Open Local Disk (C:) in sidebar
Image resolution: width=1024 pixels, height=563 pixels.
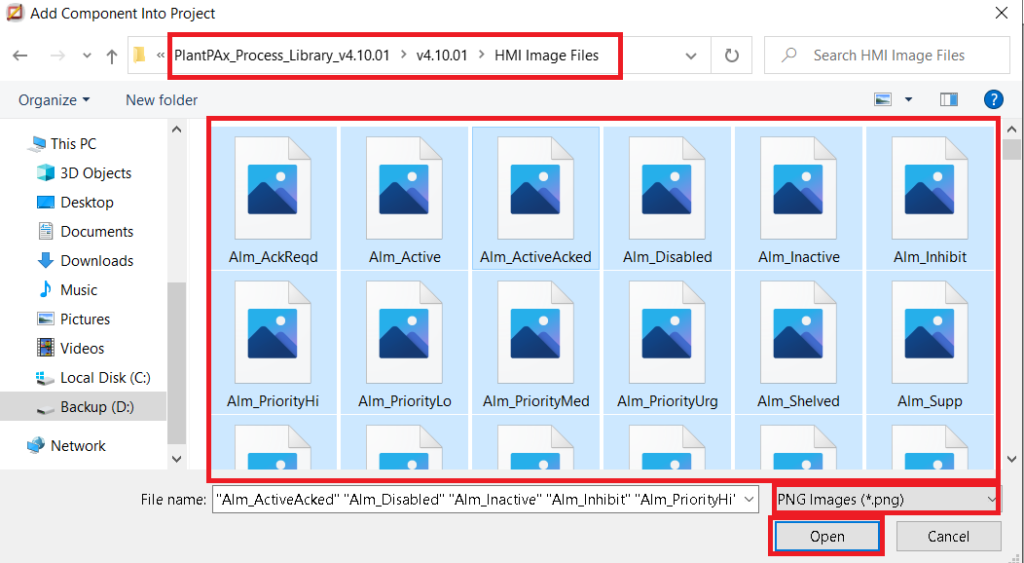(x=93, y=378)
